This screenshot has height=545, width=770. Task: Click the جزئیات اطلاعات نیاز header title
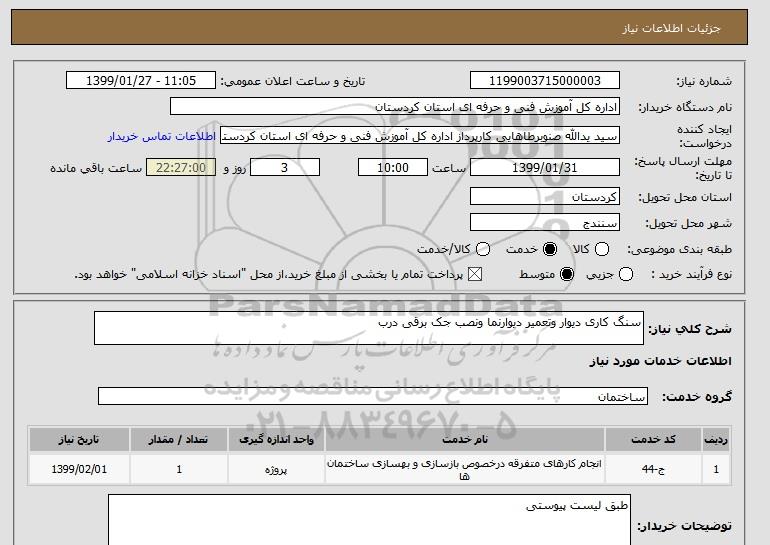671,28
